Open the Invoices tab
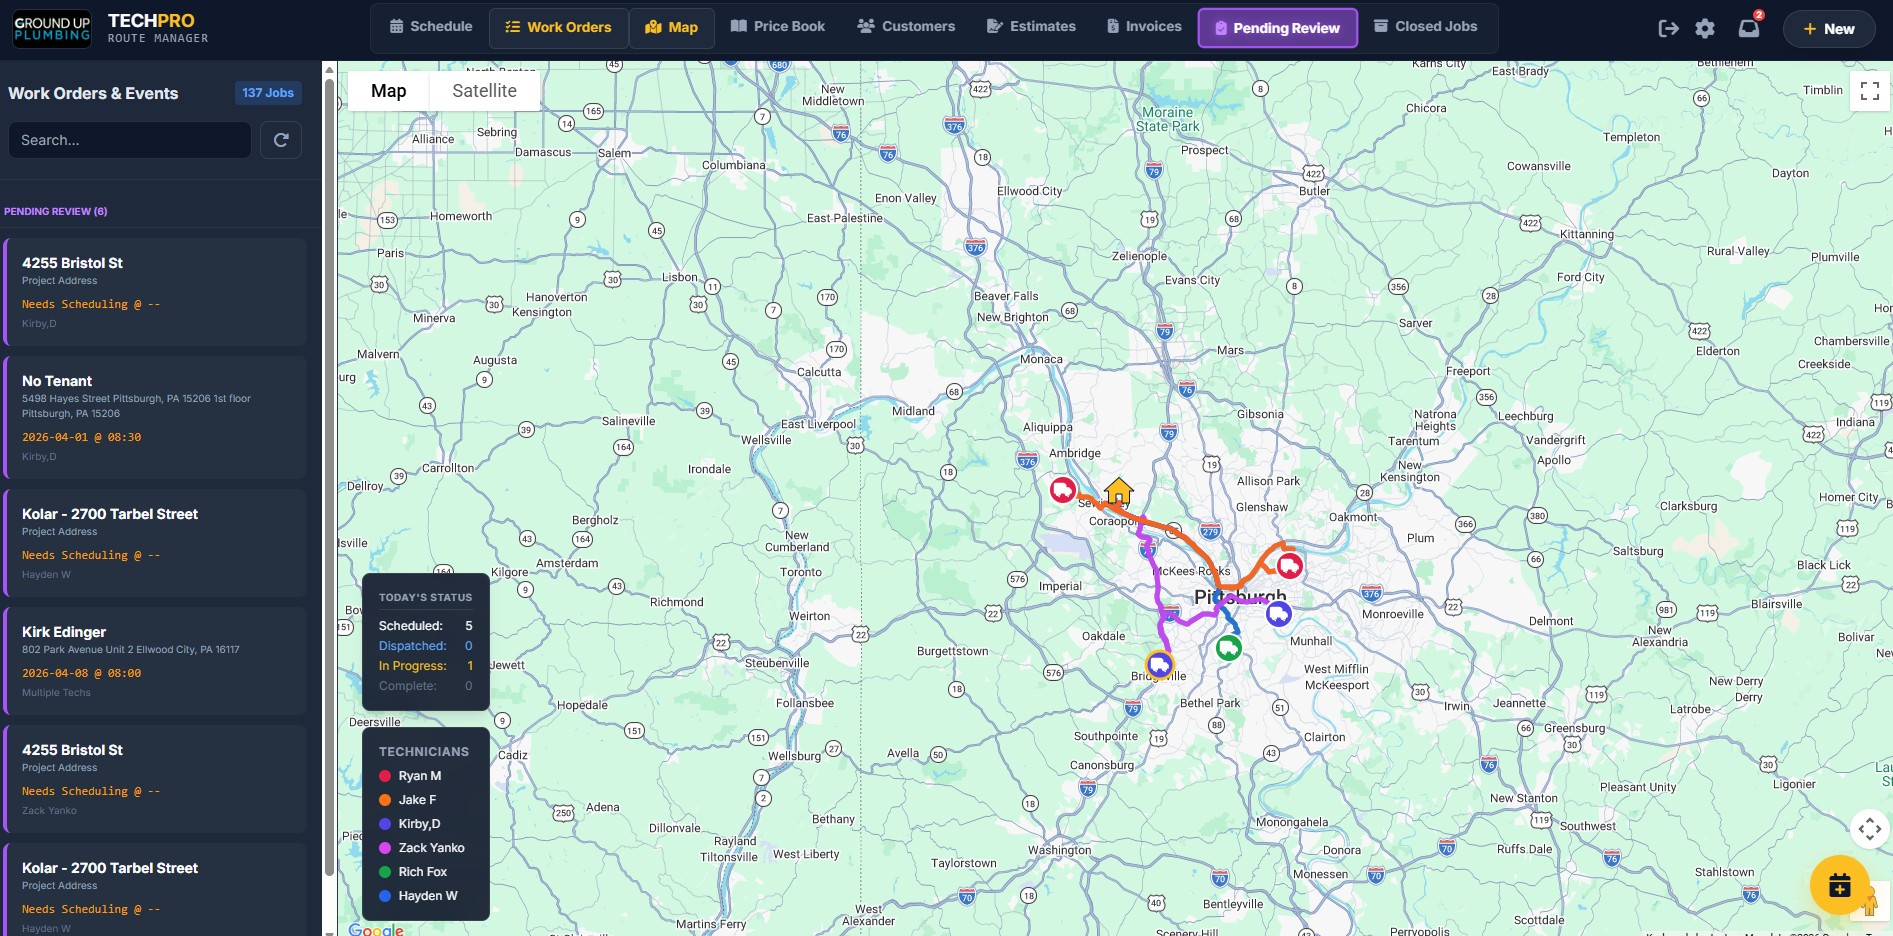Image resolution: width=1893 pixels, height=936 pixels. click(x=1144, y=27)
